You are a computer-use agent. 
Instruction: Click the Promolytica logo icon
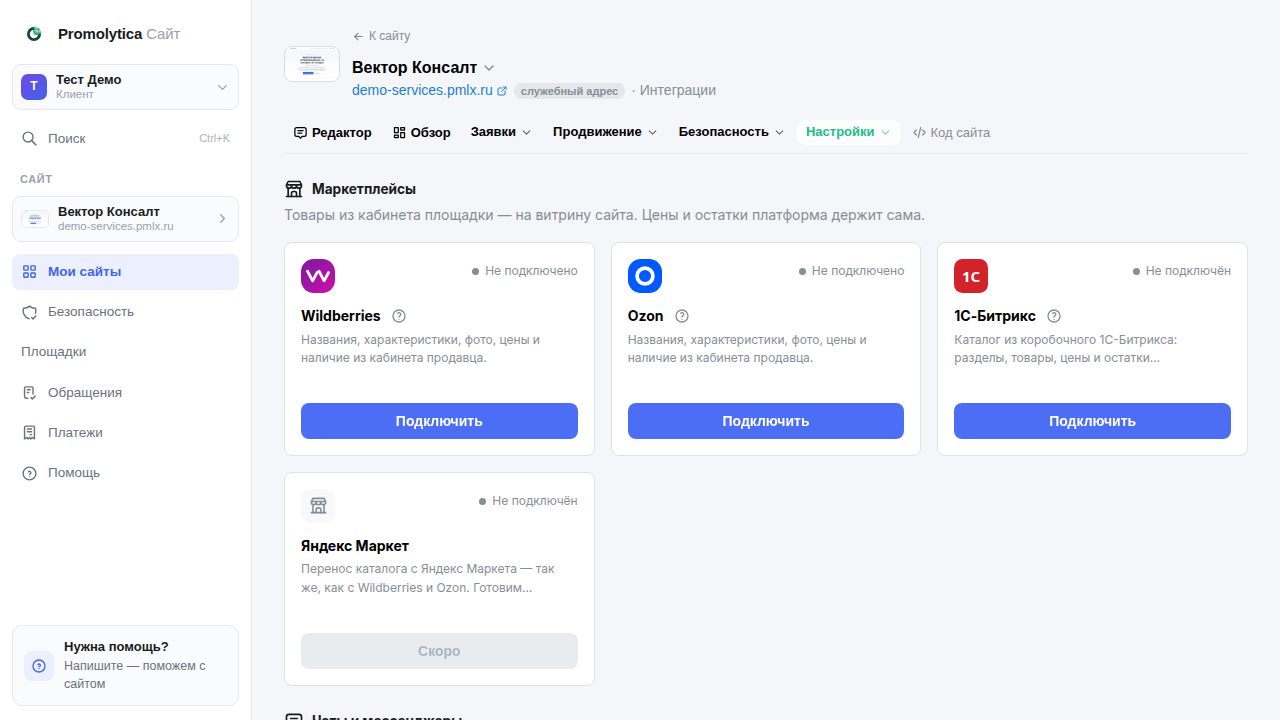tap(34, 34)
